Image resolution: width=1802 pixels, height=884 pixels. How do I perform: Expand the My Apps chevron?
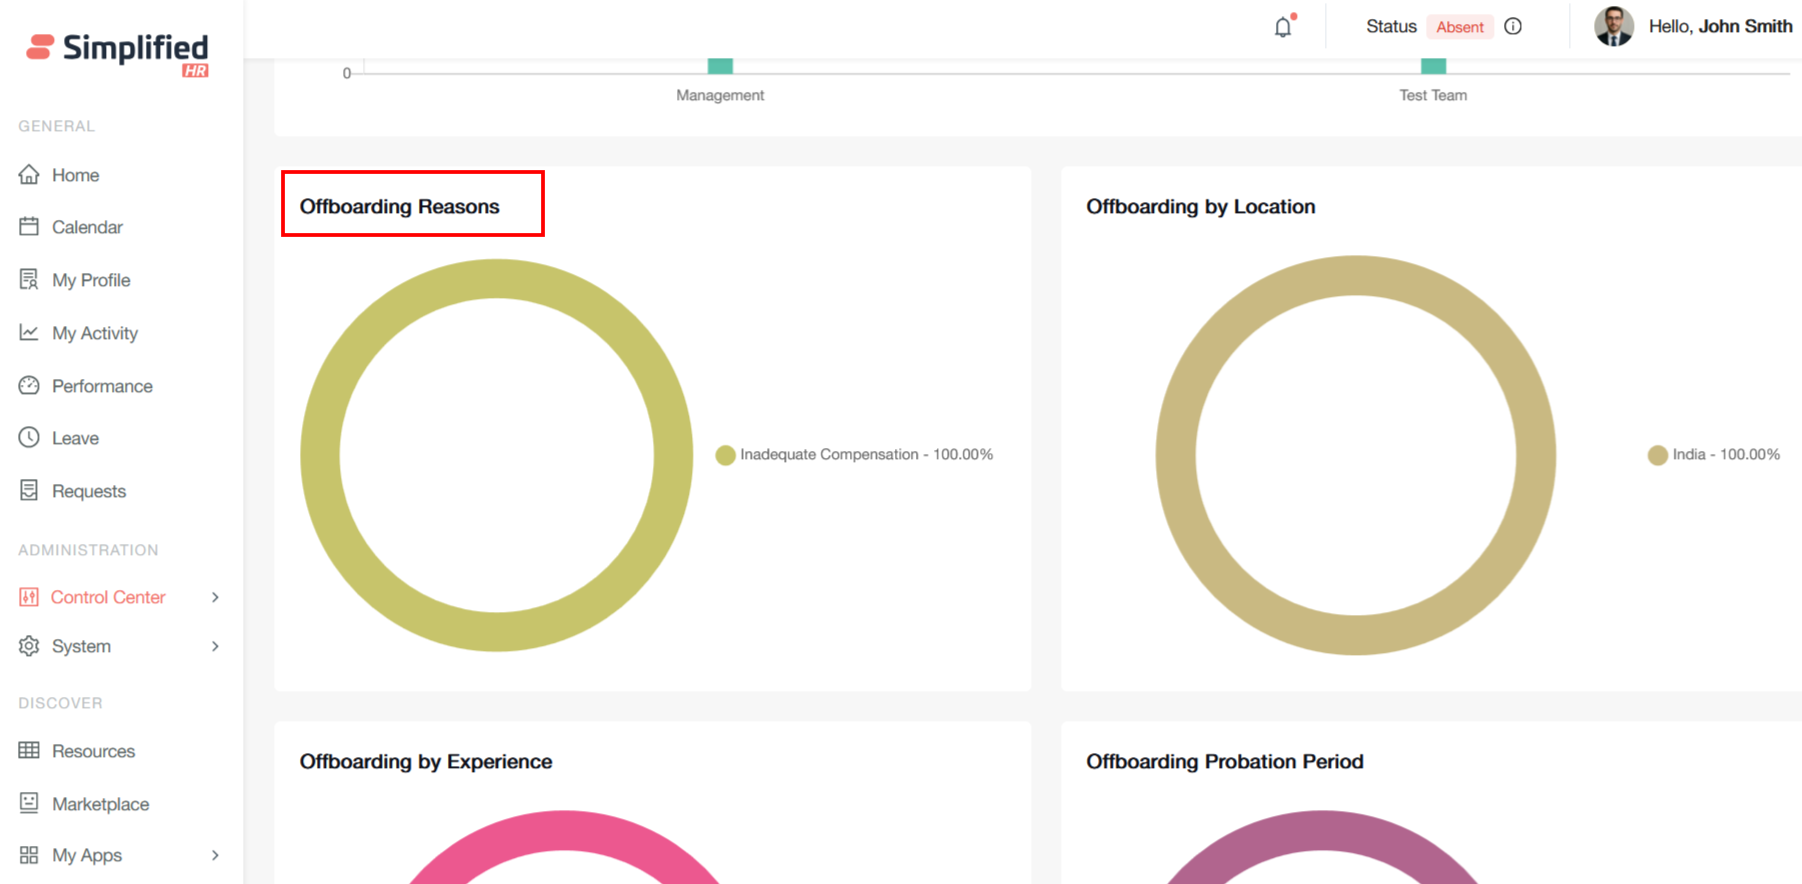pos(215,855)
